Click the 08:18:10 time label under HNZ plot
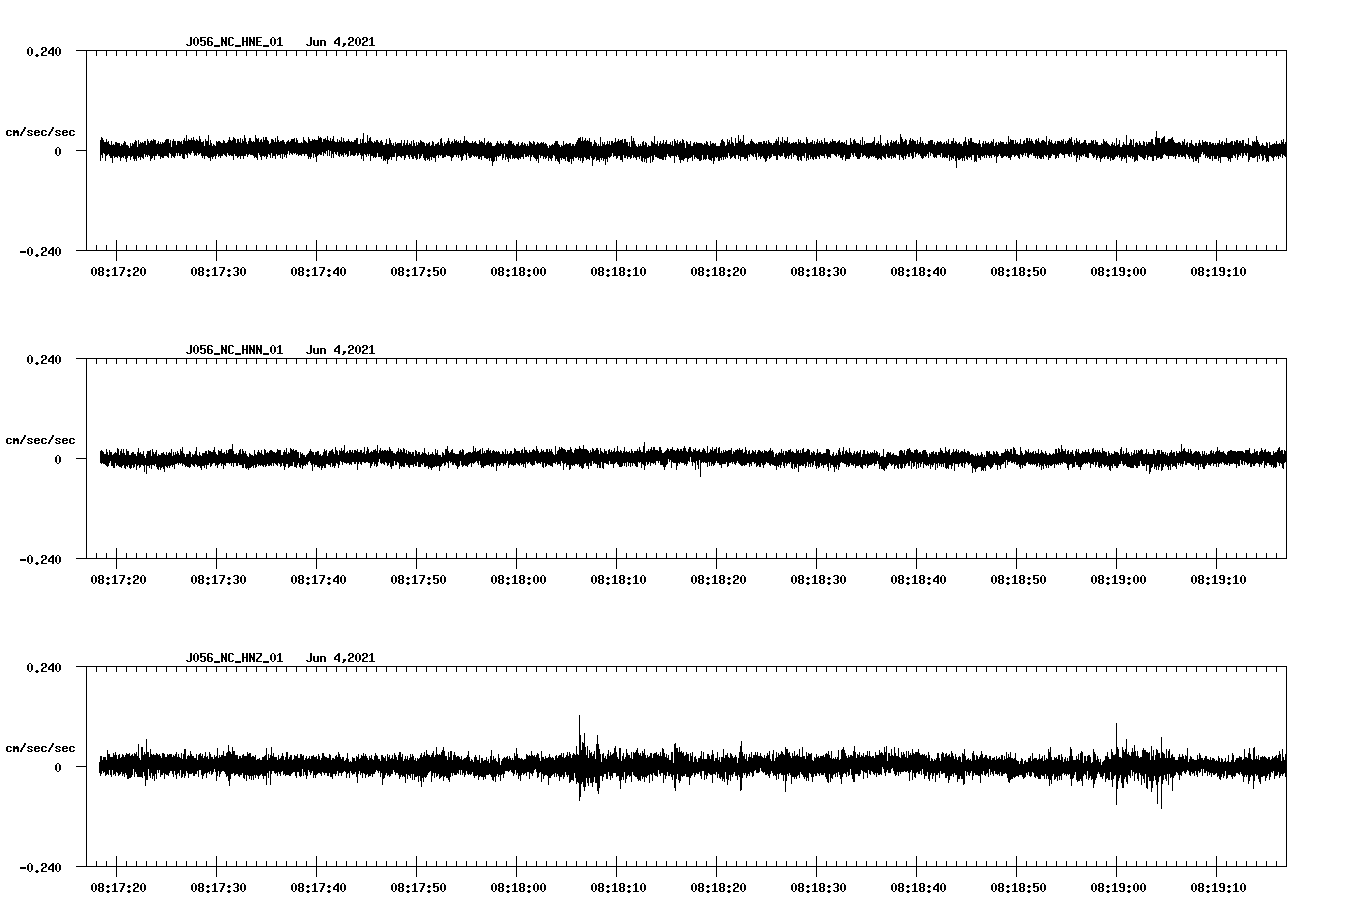Image resolution: width=1358 pixels, height=924 pixels. tap(618, 888)
